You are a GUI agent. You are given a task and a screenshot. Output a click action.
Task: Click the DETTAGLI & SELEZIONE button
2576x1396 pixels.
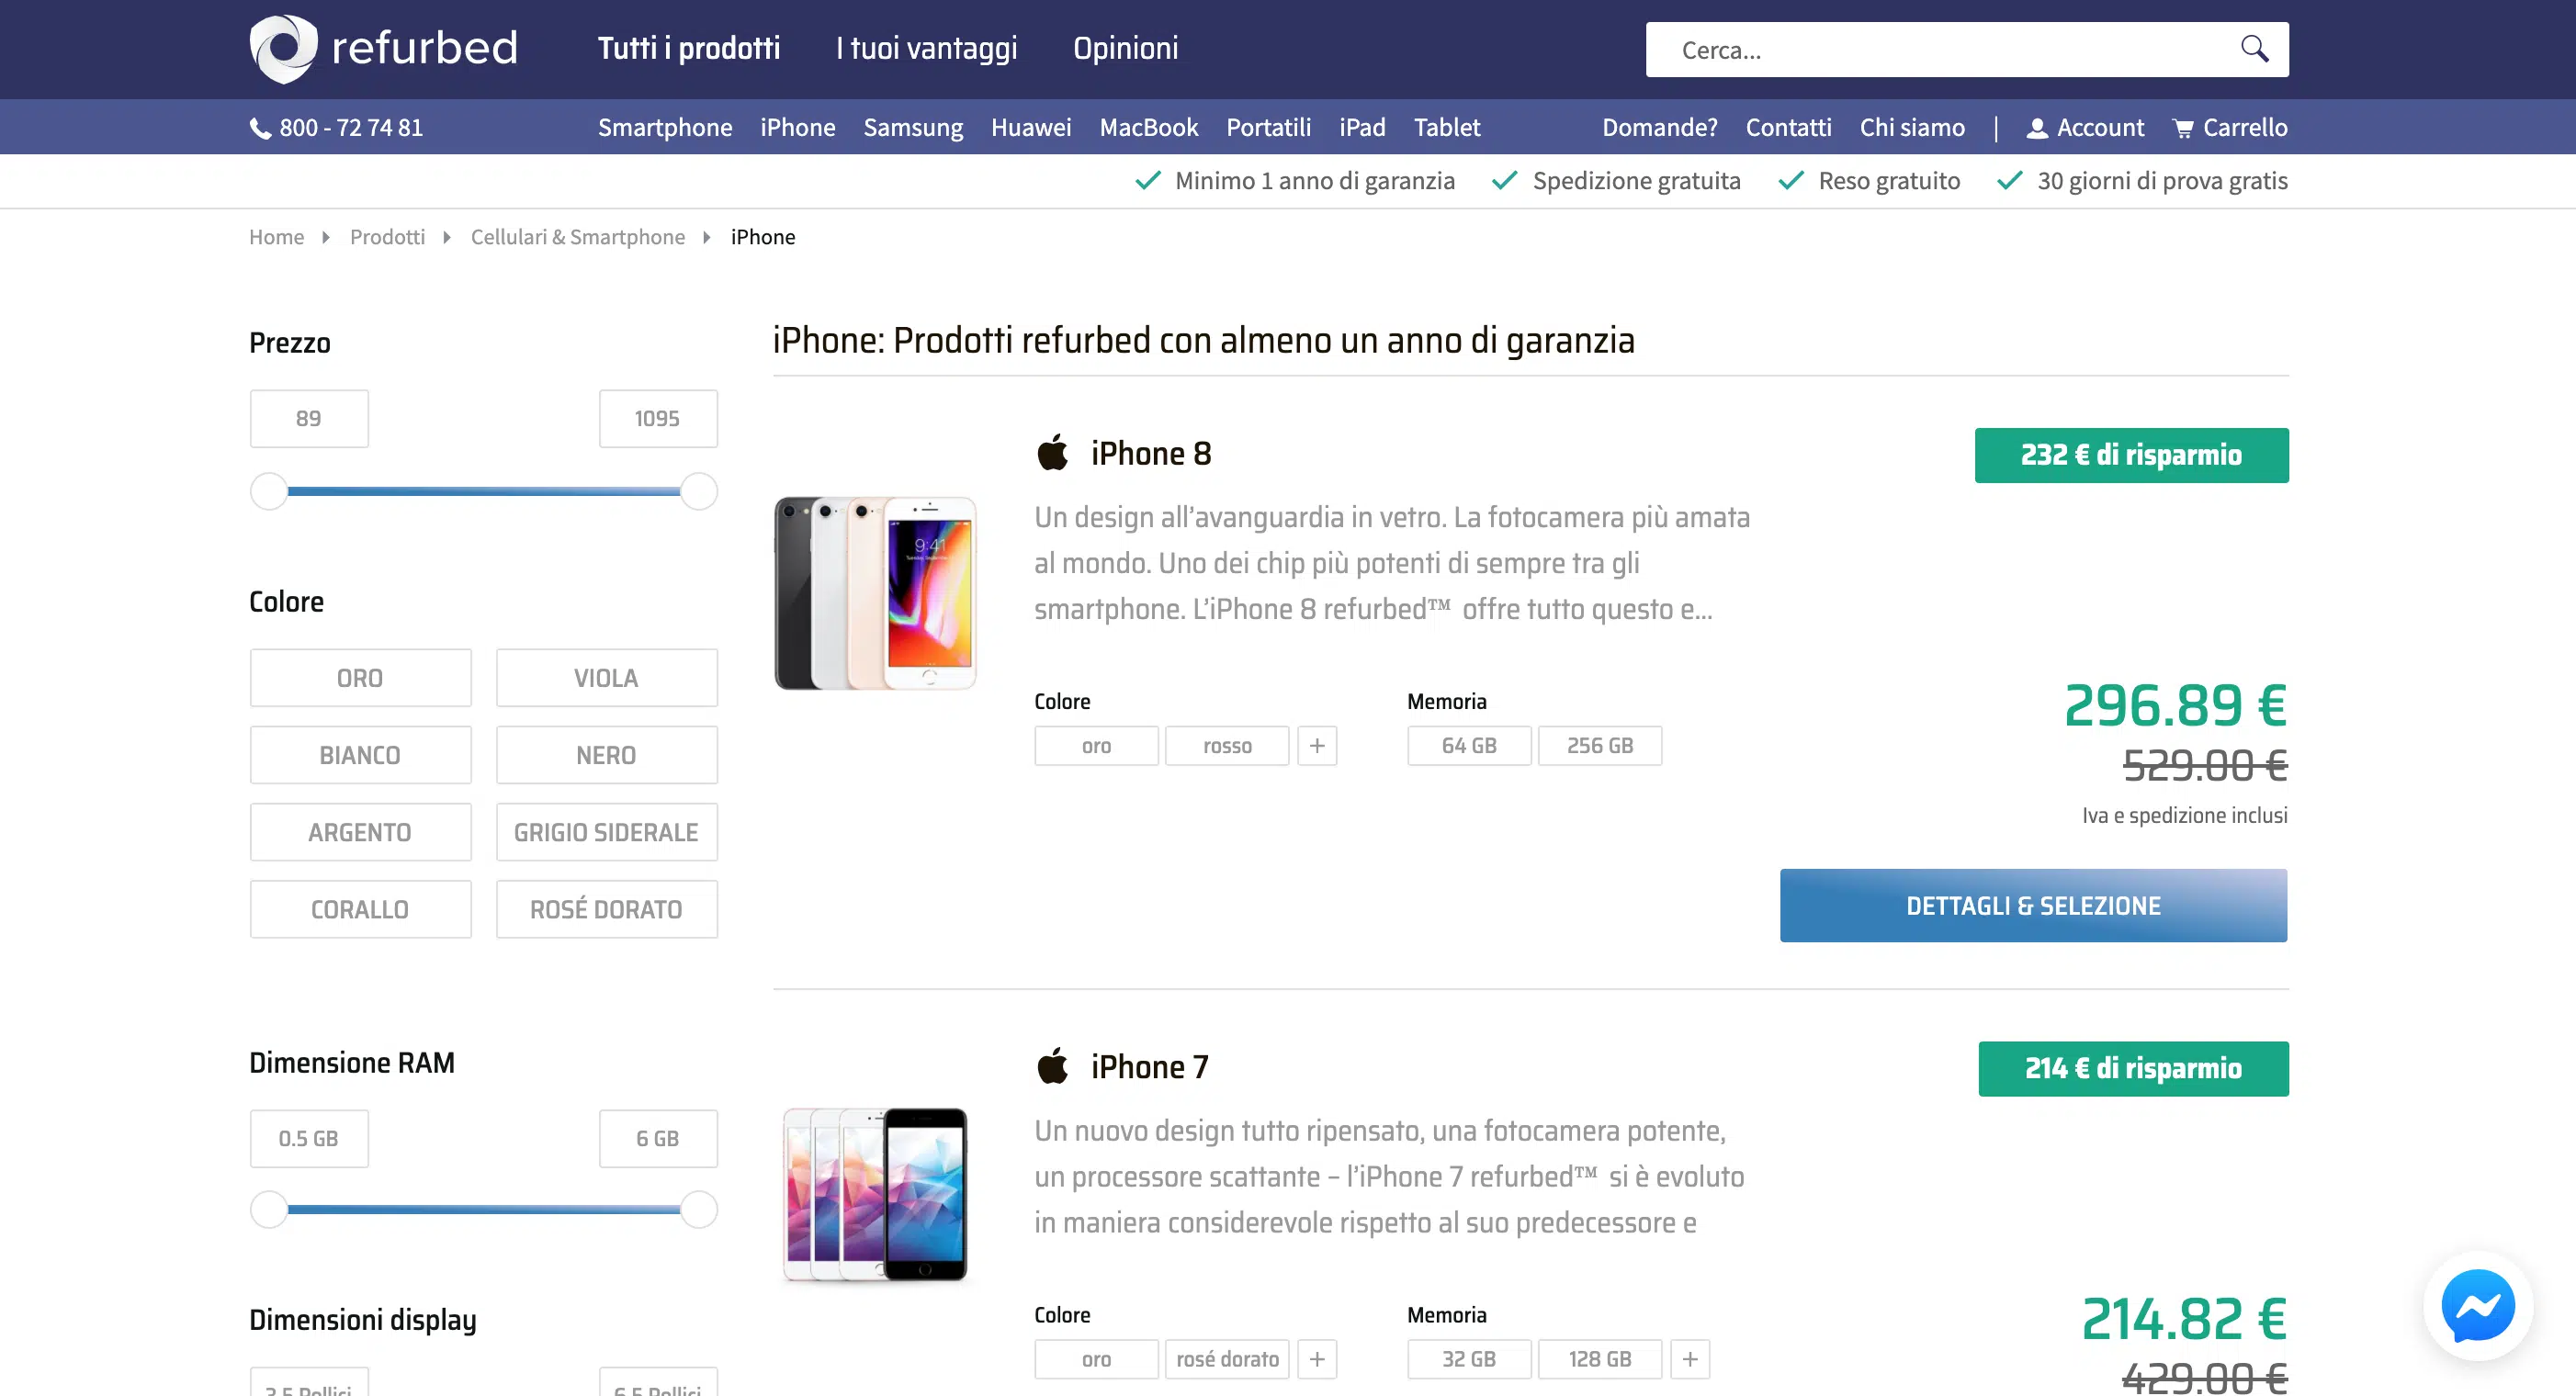[2033, 905]
